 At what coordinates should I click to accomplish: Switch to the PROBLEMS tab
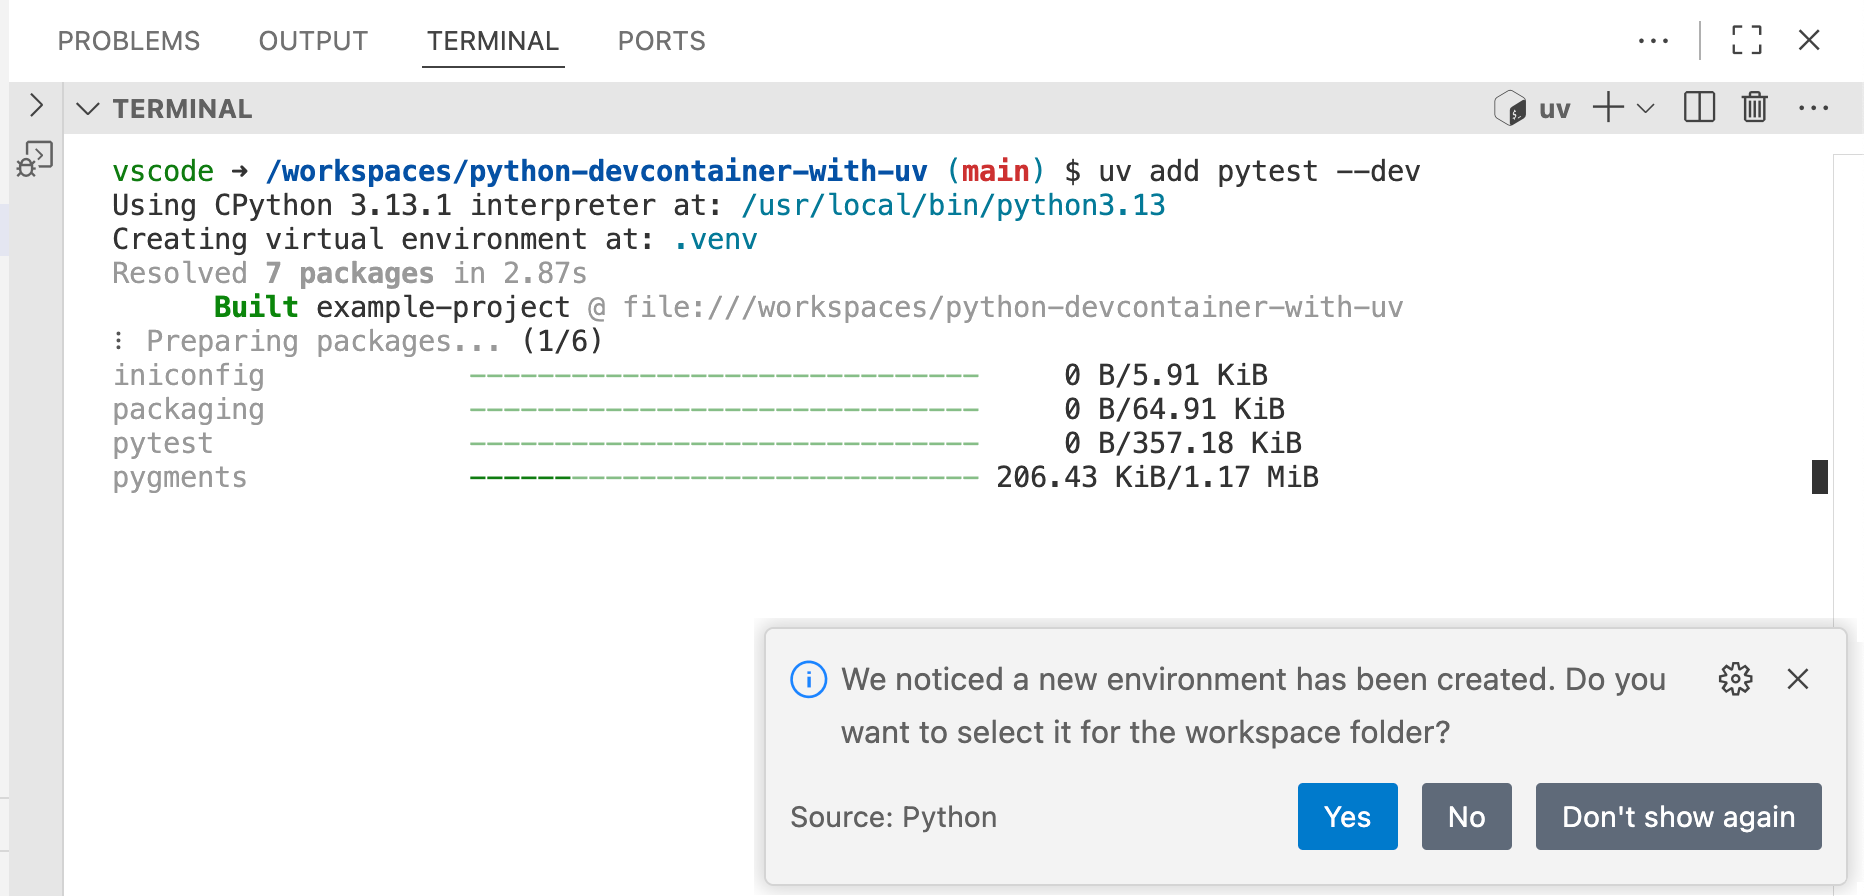(x=129, y=41)
